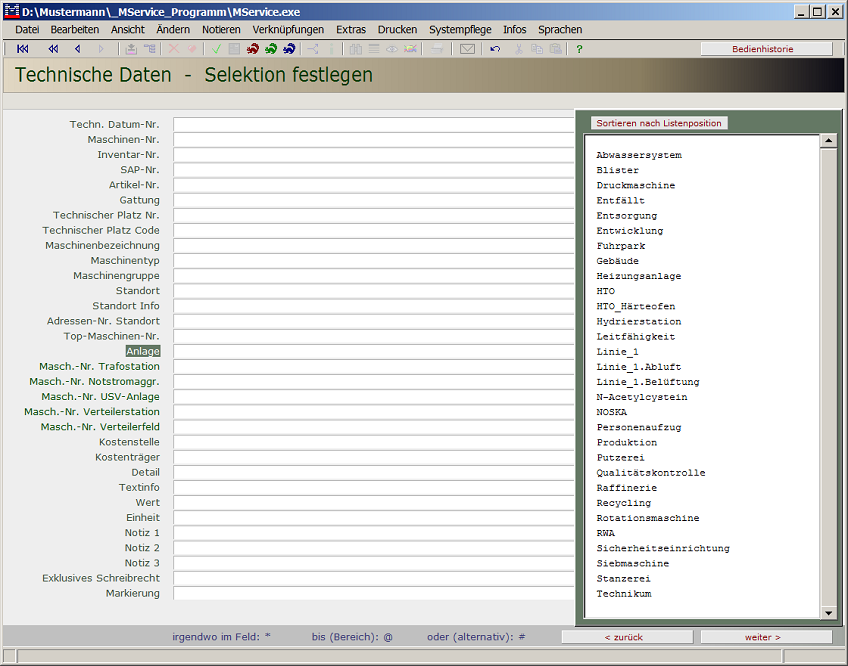Screen dimensions: 848x666
Task: Click the jump-to-first-record toolbar icon
Action: [23, 49]
